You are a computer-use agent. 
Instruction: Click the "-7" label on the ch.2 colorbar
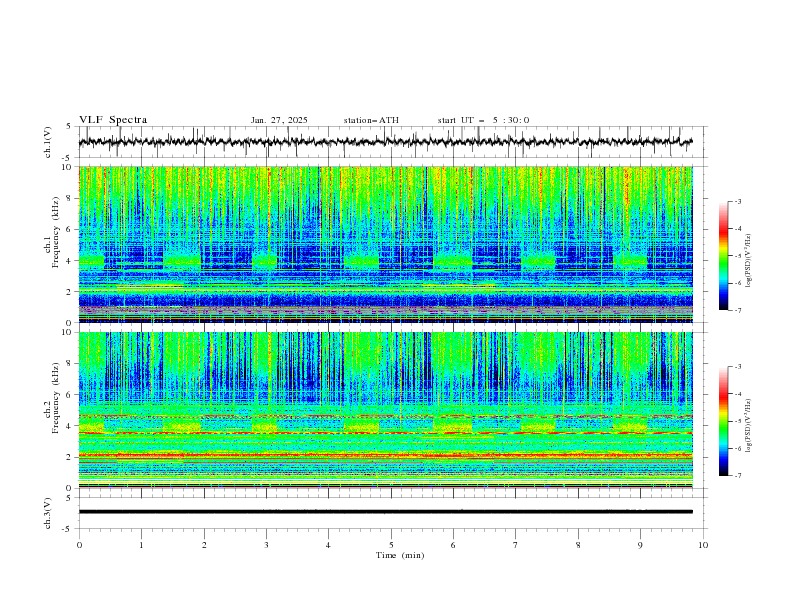click(x=737, y=476)
